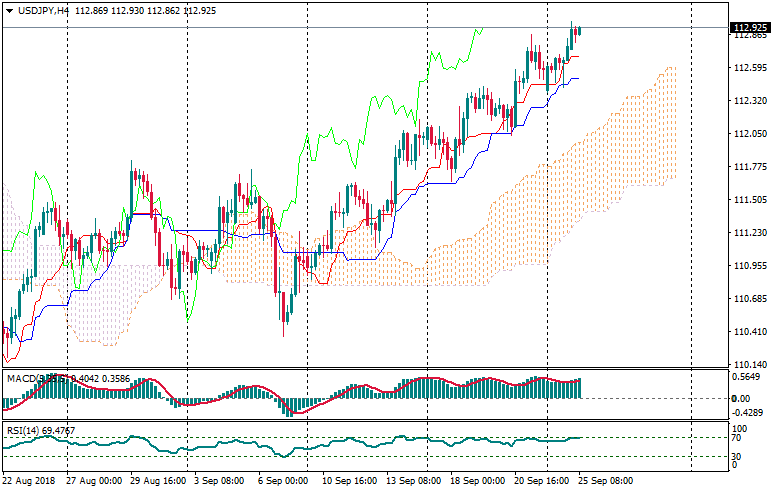The width and height of the screenshot is (771, 492).
Task: Click the current price tag 112.925
Action: pyautogui.click(x=748, y=28)
